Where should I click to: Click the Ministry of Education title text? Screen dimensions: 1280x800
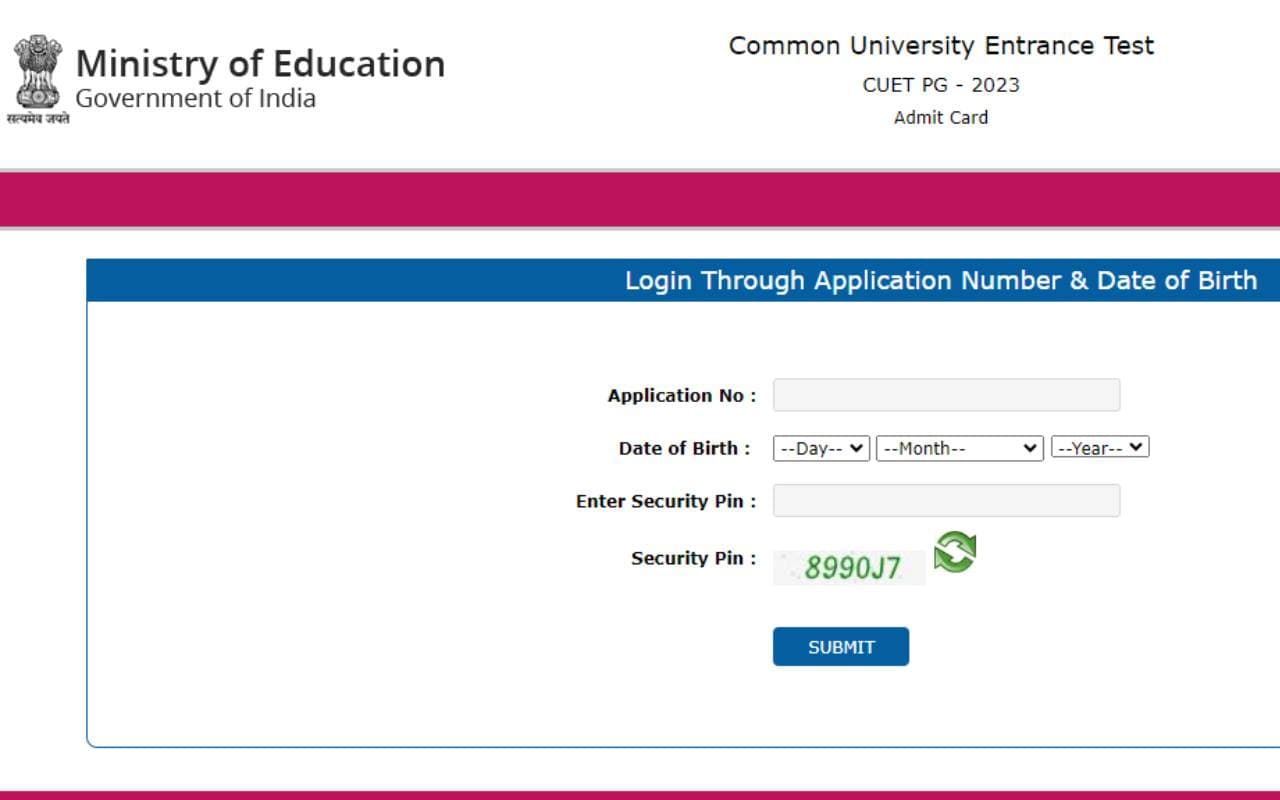pyautogui.click(x=260, y=63)
